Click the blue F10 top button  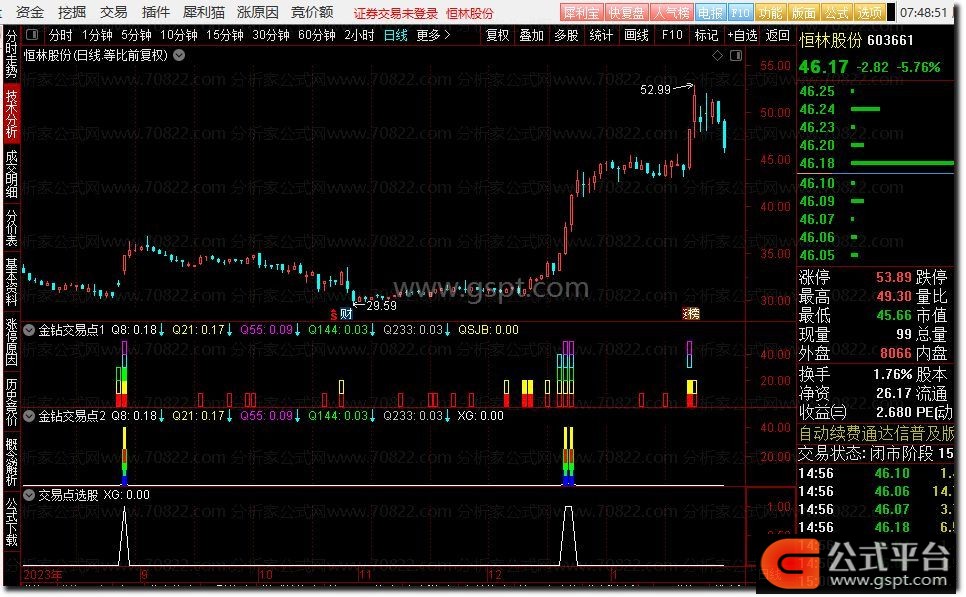[740, 12]
